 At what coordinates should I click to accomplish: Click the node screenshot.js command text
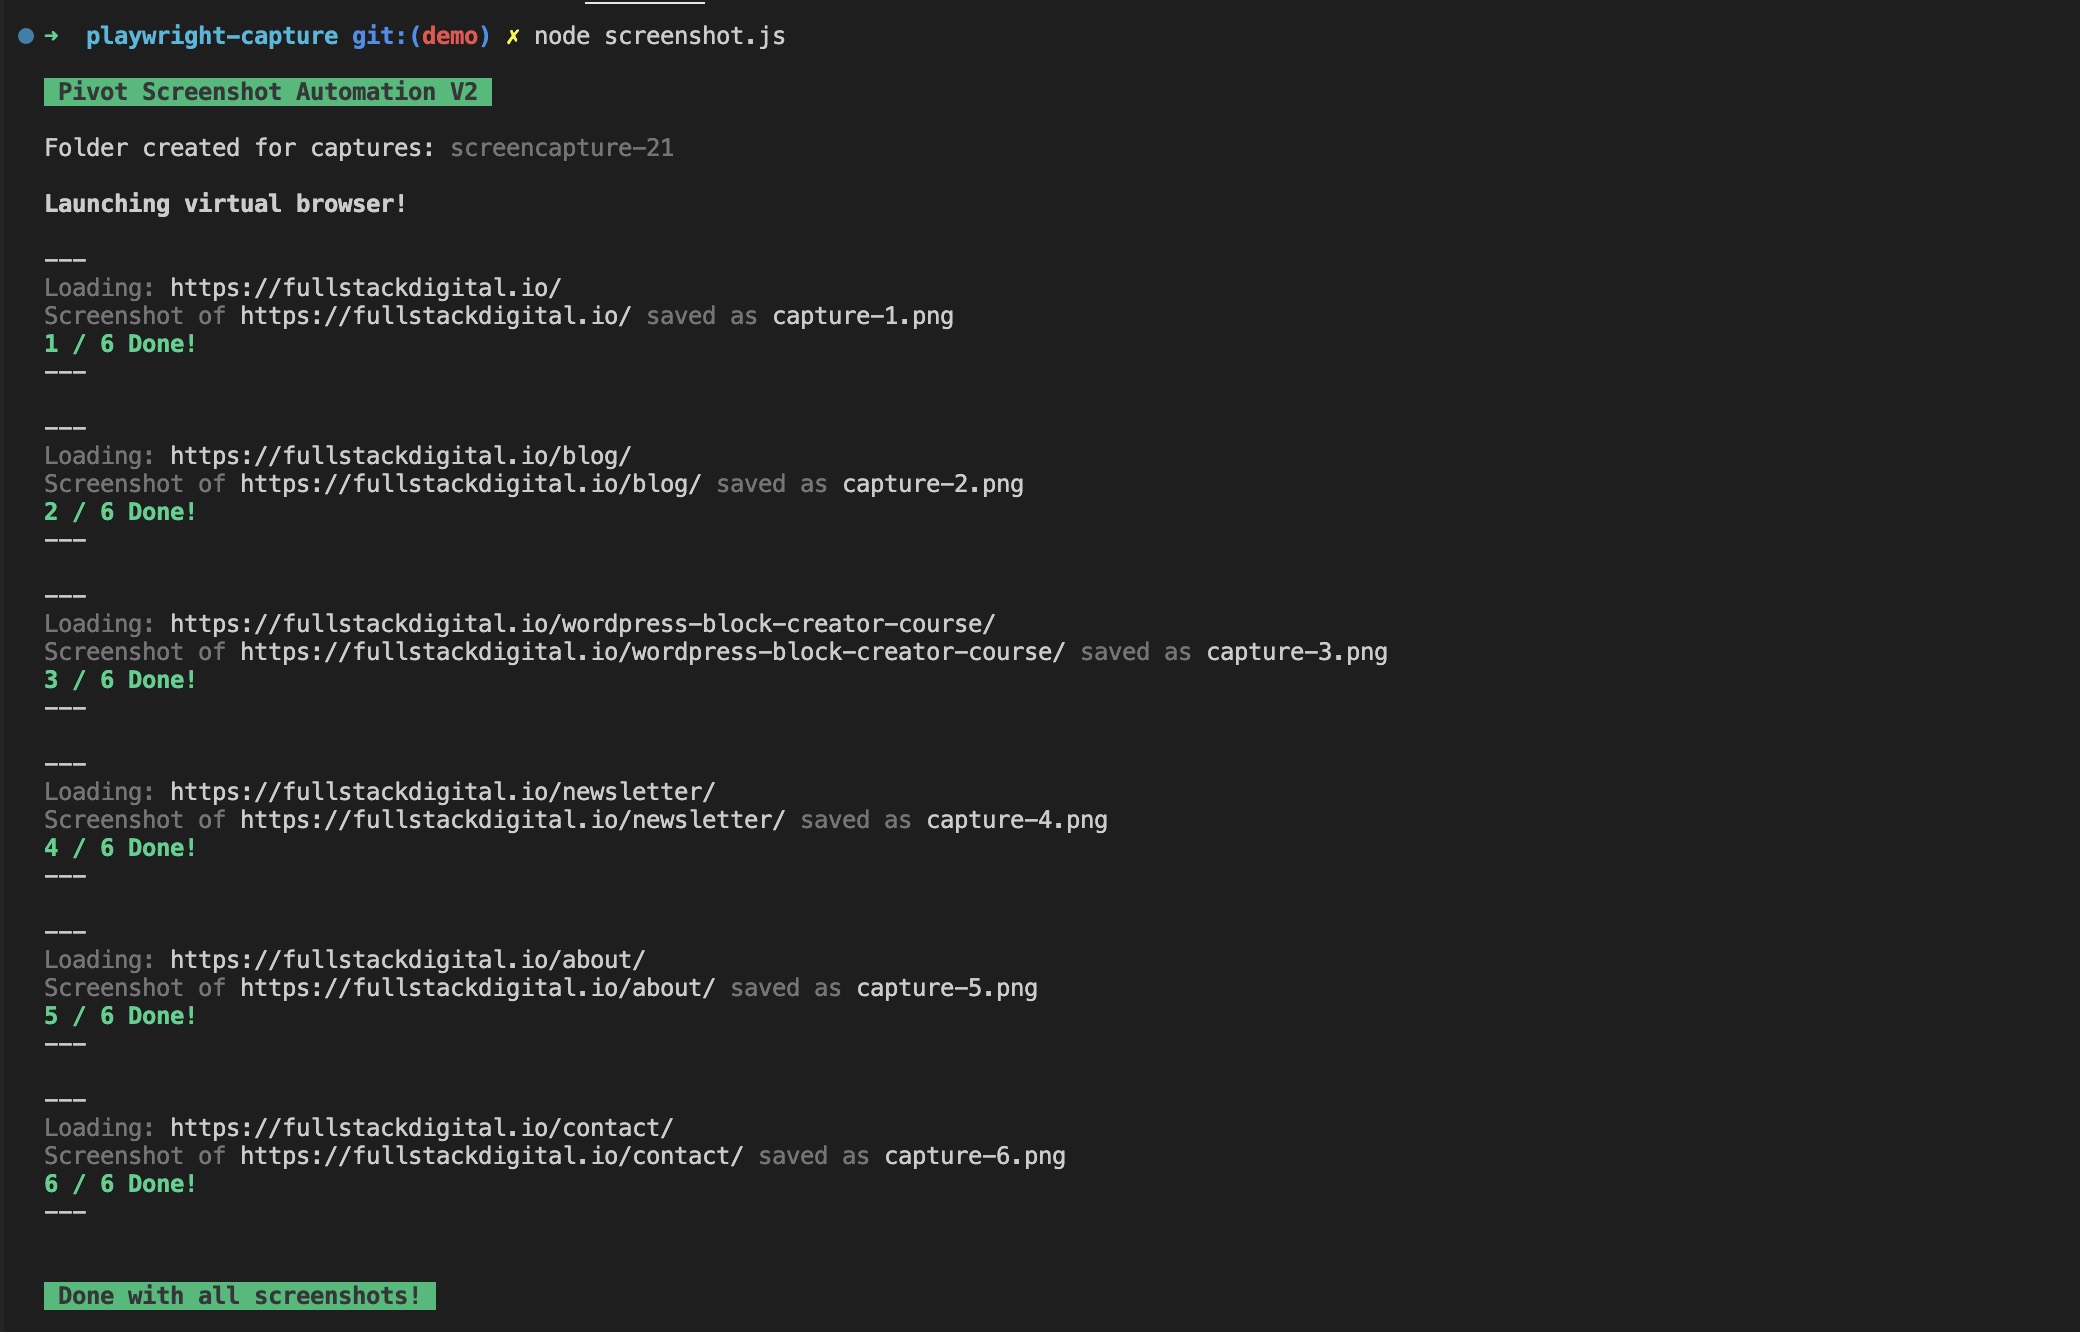(659, 36)
